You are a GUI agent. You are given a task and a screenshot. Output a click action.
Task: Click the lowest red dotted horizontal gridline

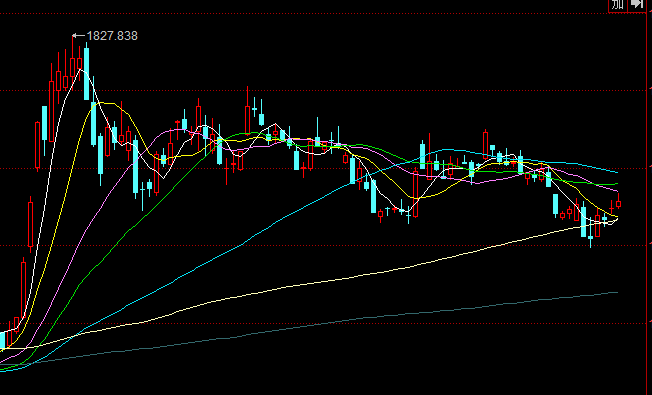(x=324, y=323)
